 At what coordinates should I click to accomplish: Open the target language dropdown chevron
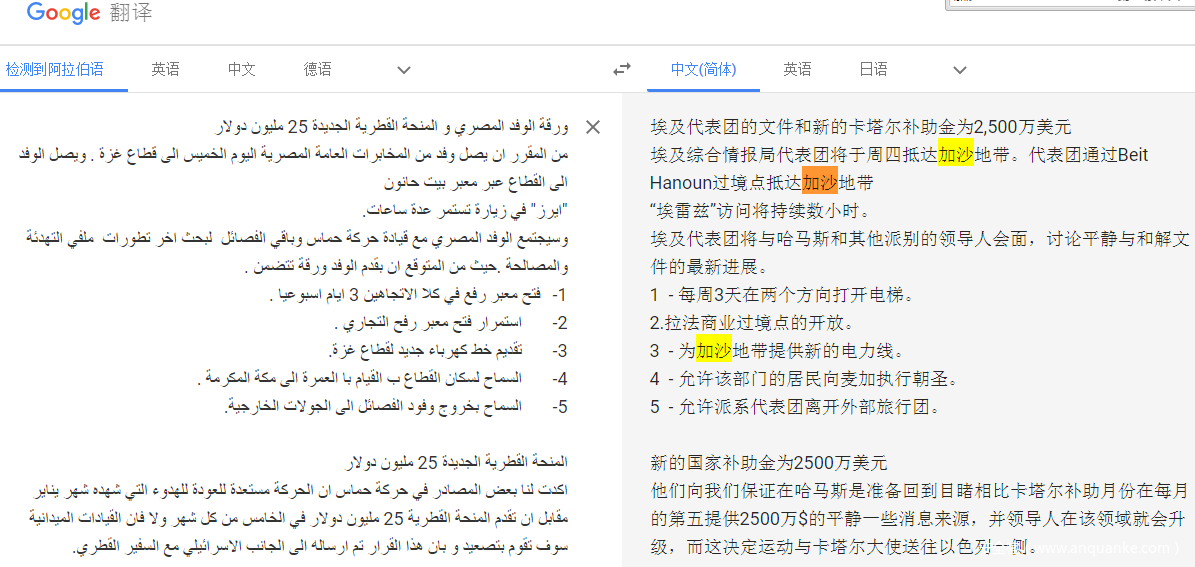(960, 70)
